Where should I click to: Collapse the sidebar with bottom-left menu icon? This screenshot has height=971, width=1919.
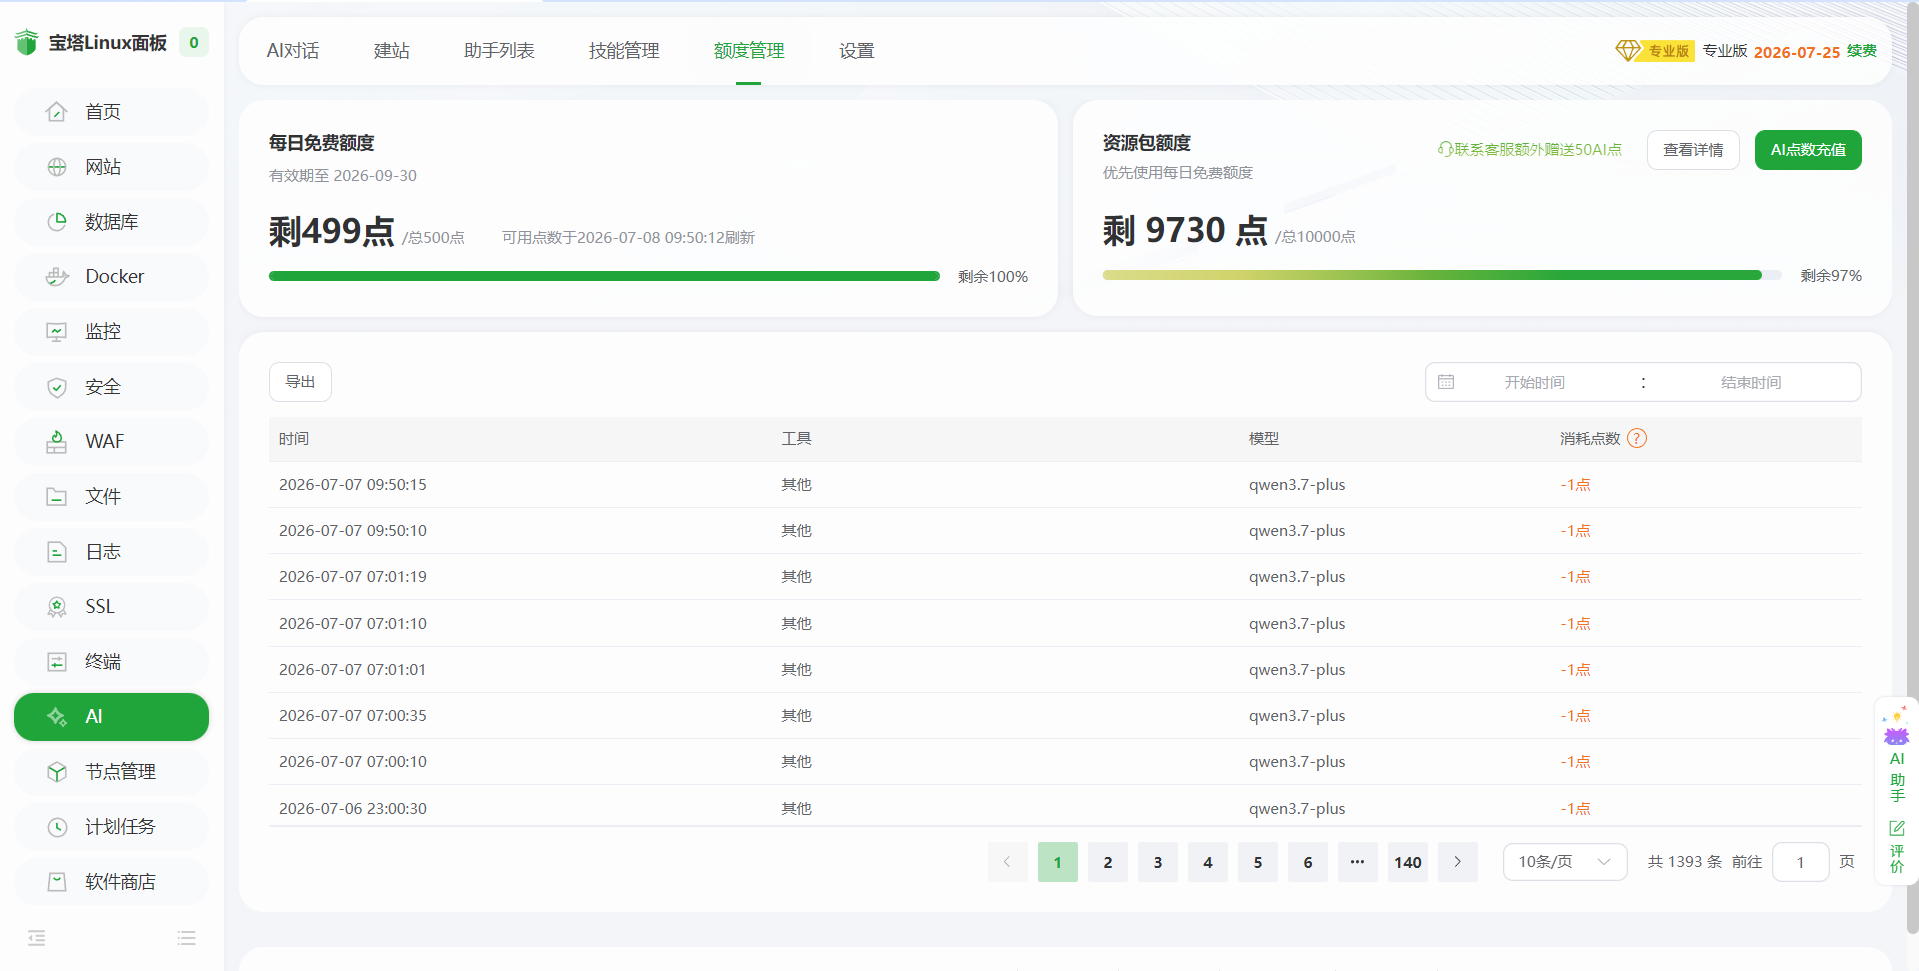tap(37, 938)
